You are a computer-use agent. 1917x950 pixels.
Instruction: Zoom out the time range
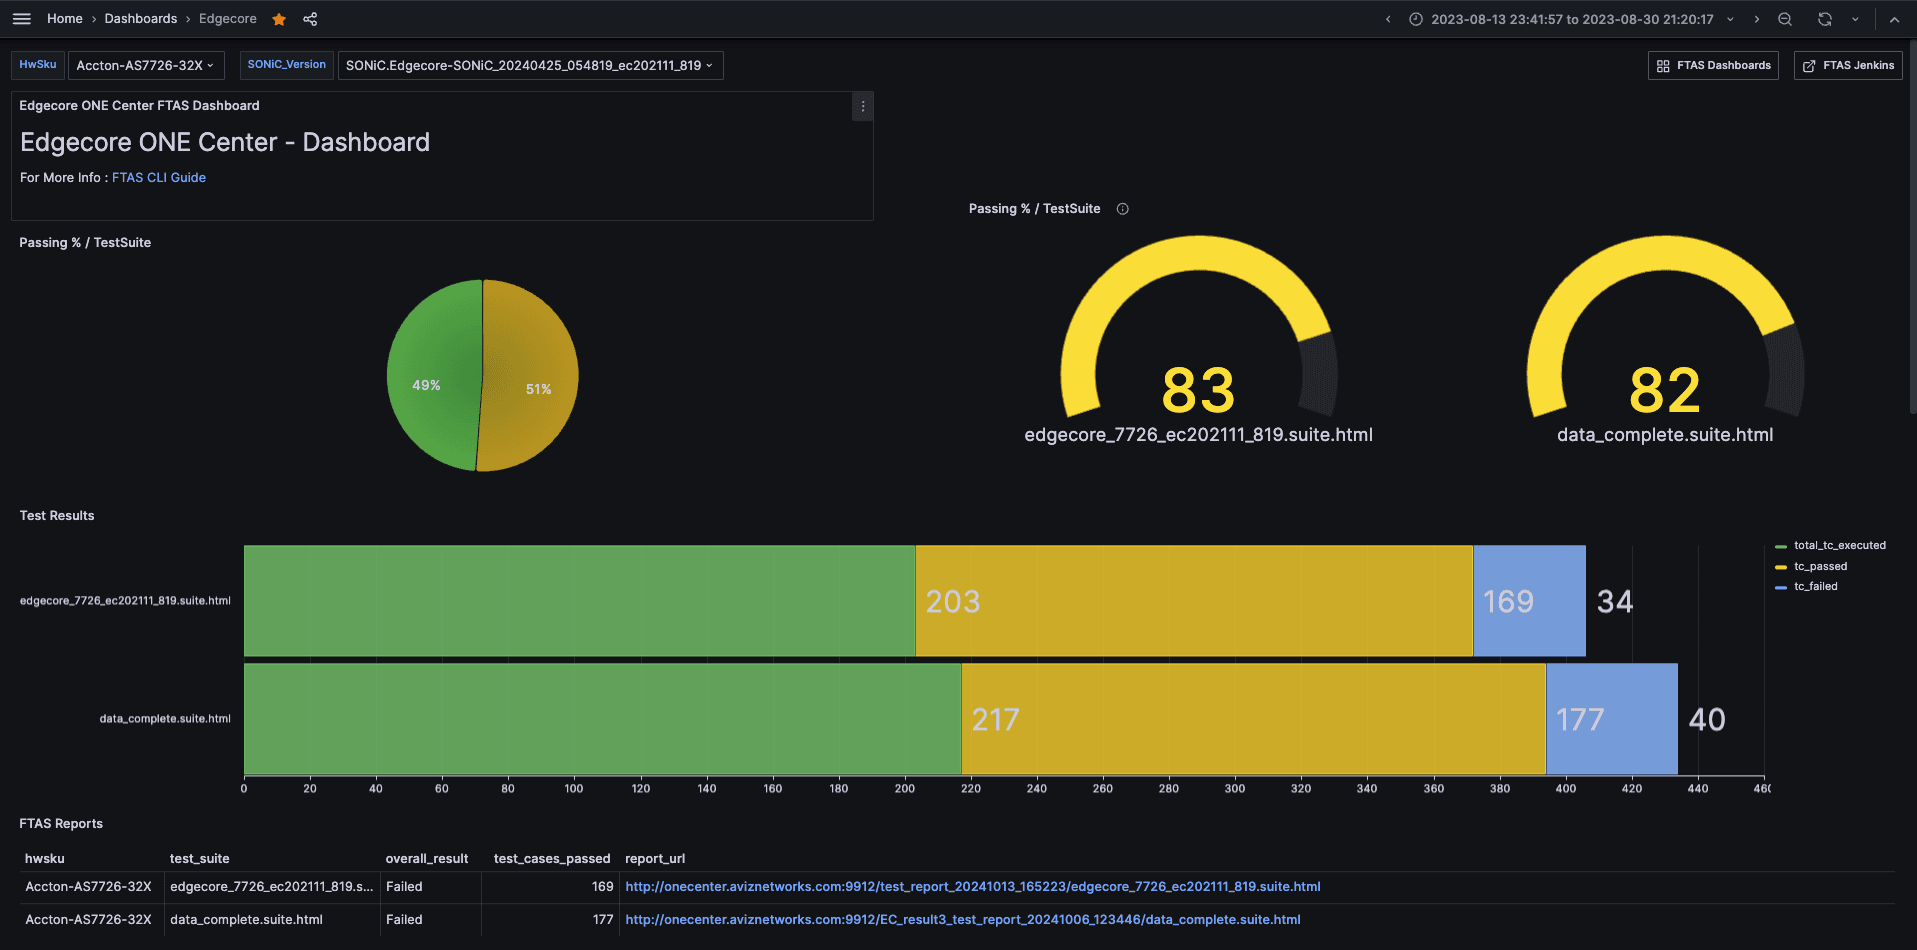[1785, 19]
